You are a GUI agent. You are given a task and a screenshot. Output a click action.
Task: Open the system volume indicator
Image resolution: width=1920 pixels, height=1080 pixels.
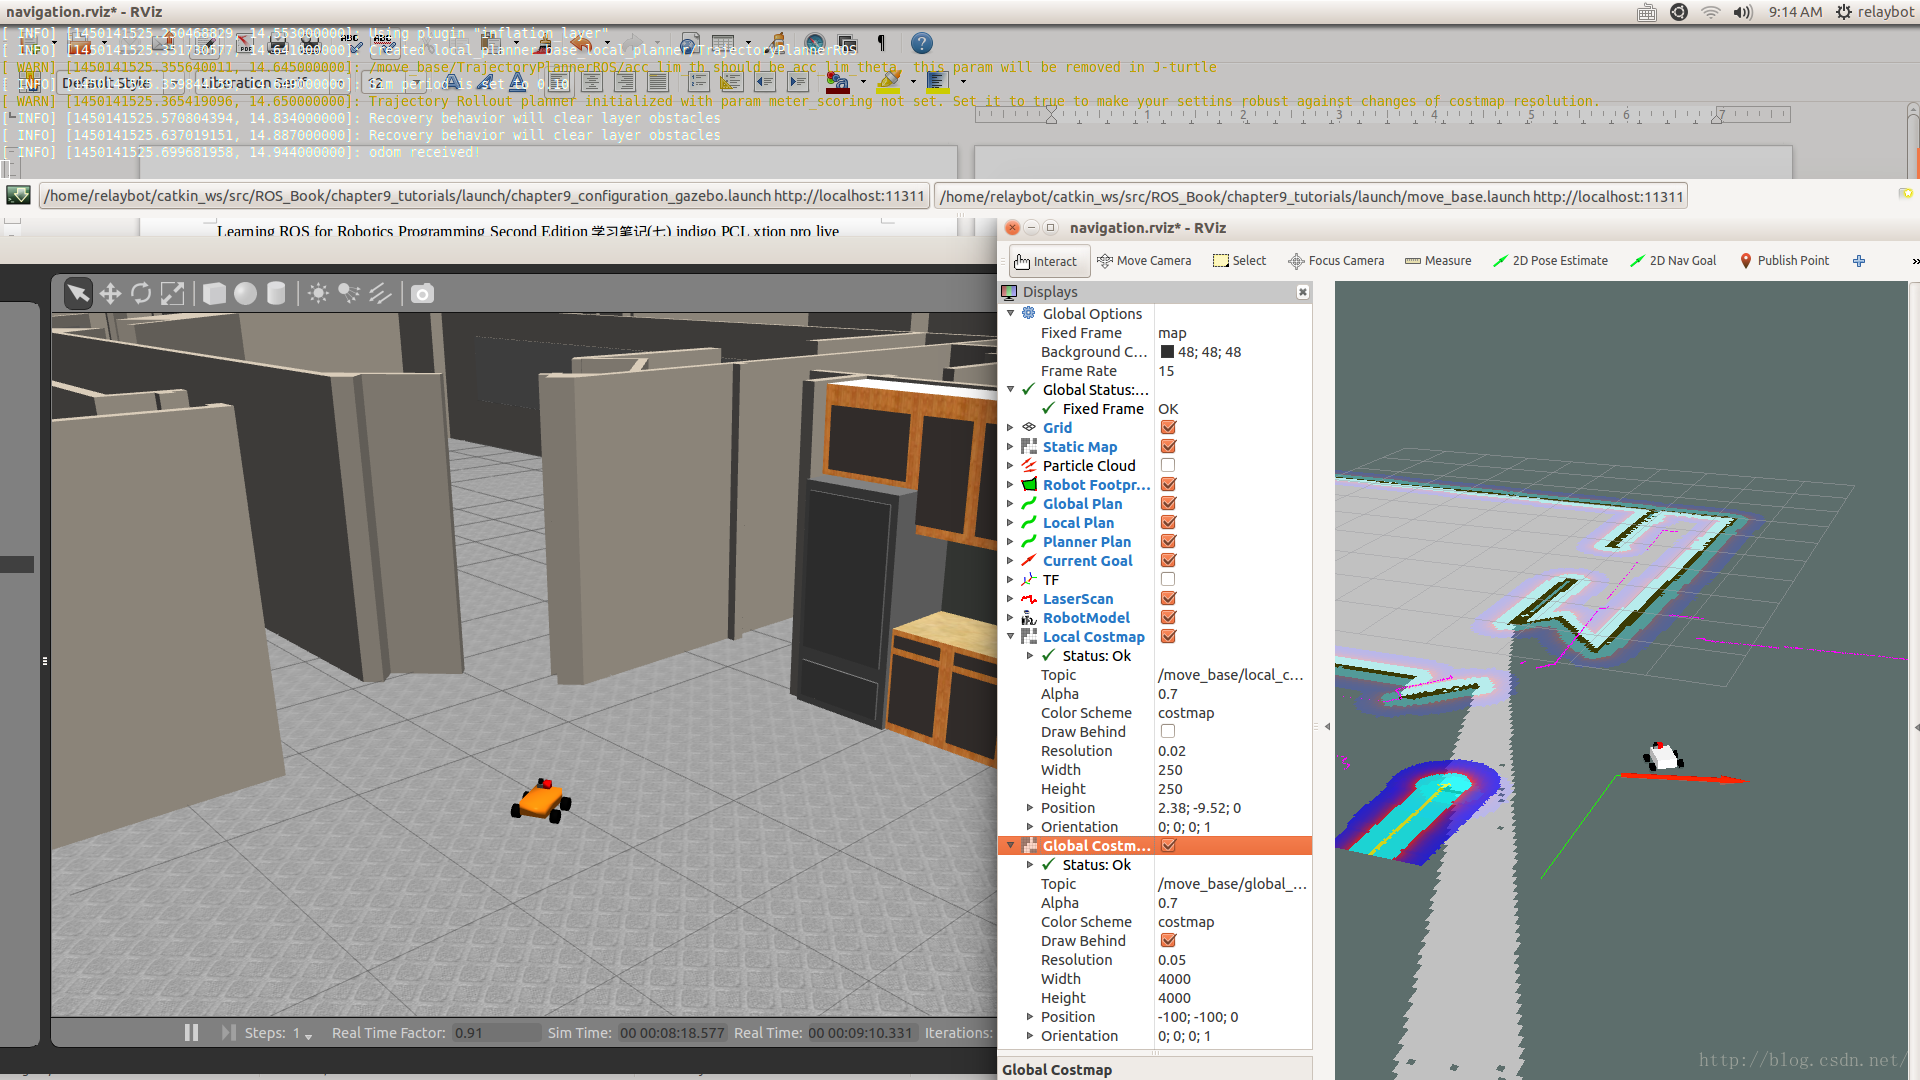tap(1743, 12)
